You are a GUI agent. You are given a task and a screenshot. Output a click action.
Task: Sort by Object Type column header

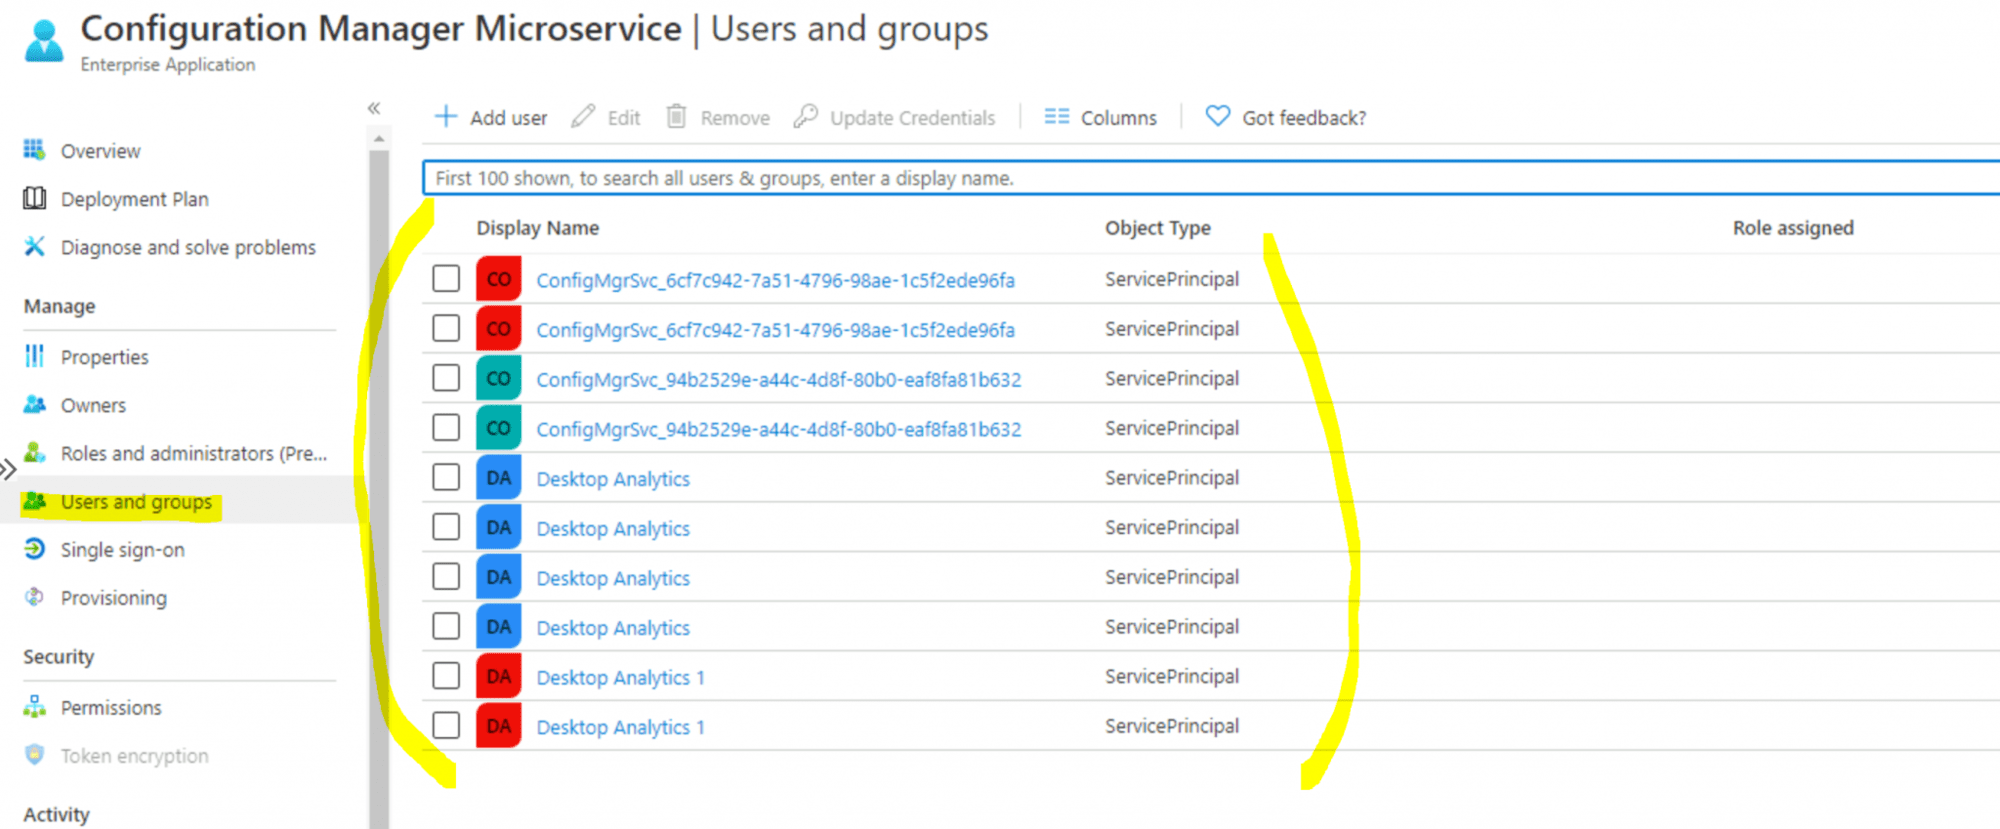[1157, 228]
